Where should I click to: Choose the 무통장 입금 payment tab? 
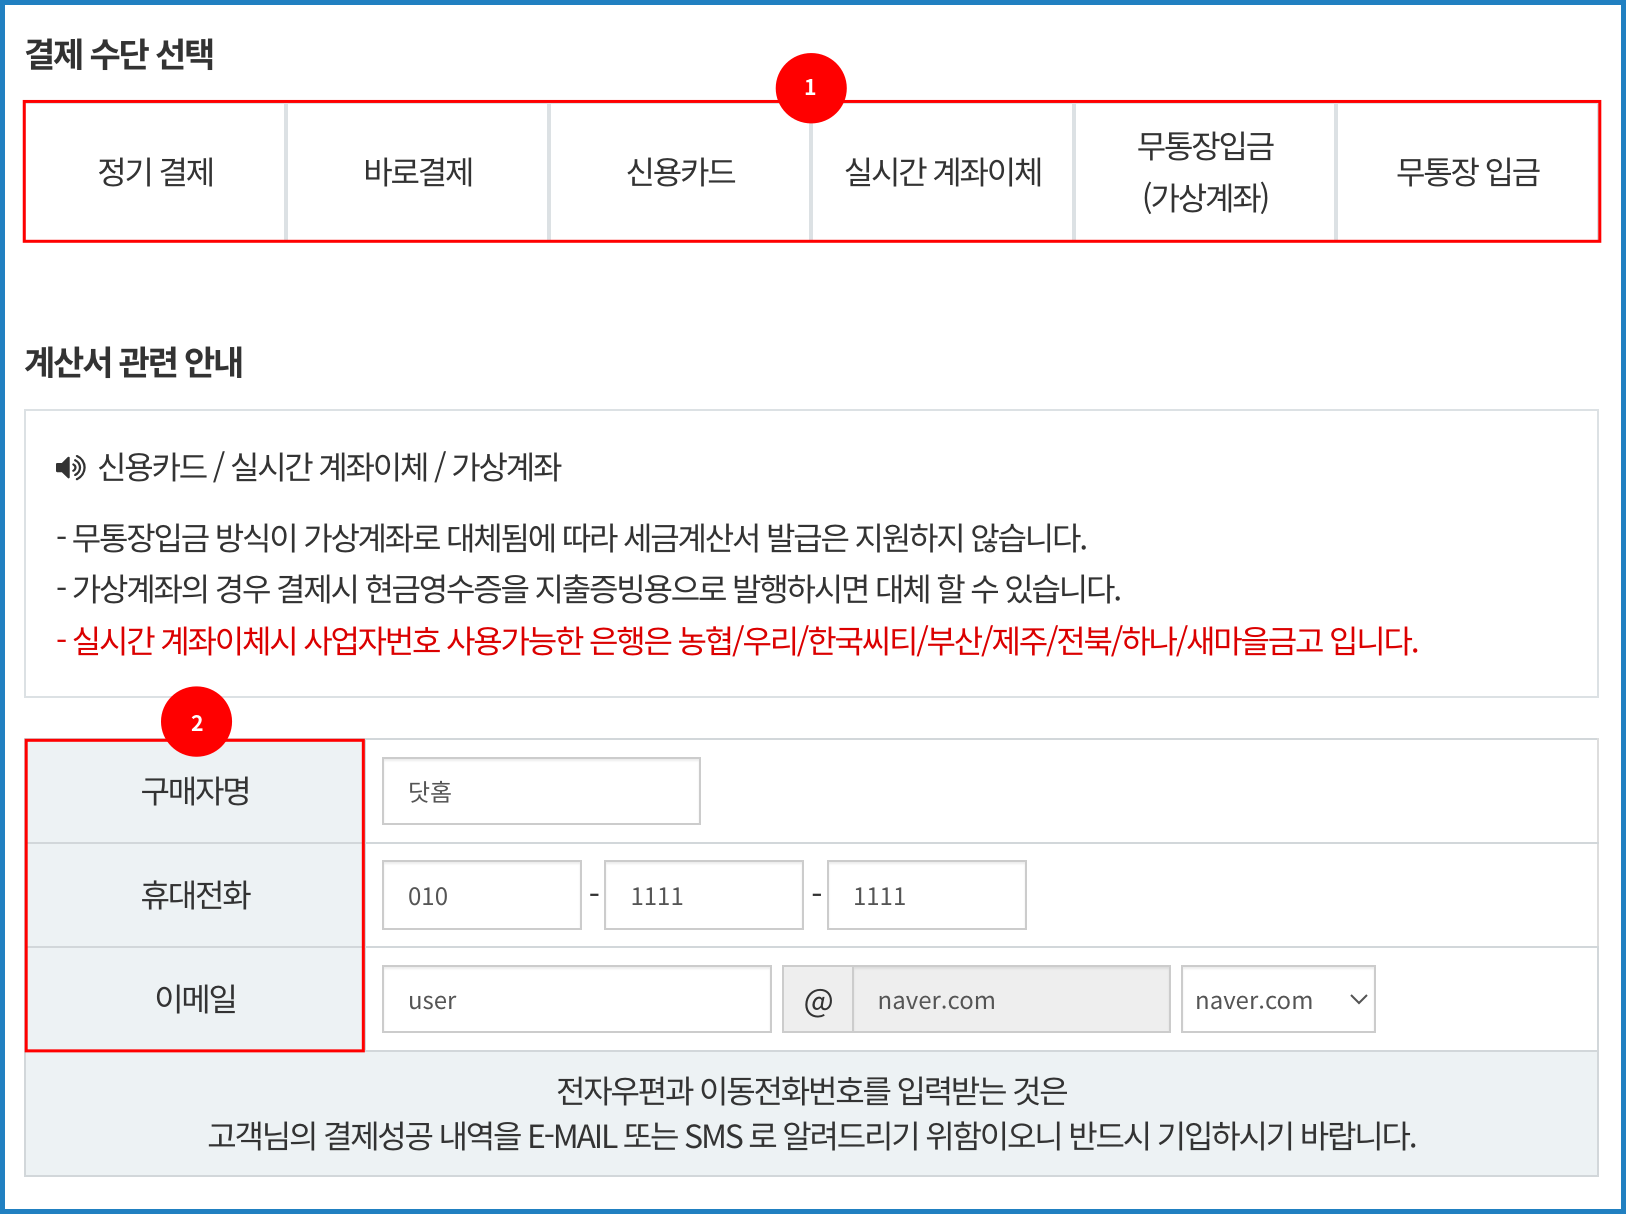1467,172
